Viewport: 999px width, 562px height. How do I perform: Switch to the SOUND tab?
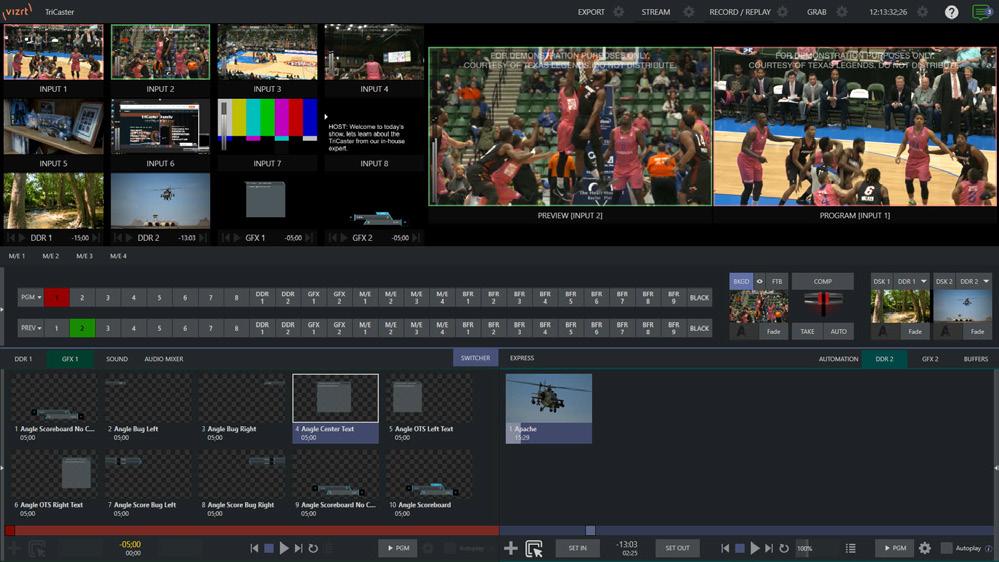[117, 359]
